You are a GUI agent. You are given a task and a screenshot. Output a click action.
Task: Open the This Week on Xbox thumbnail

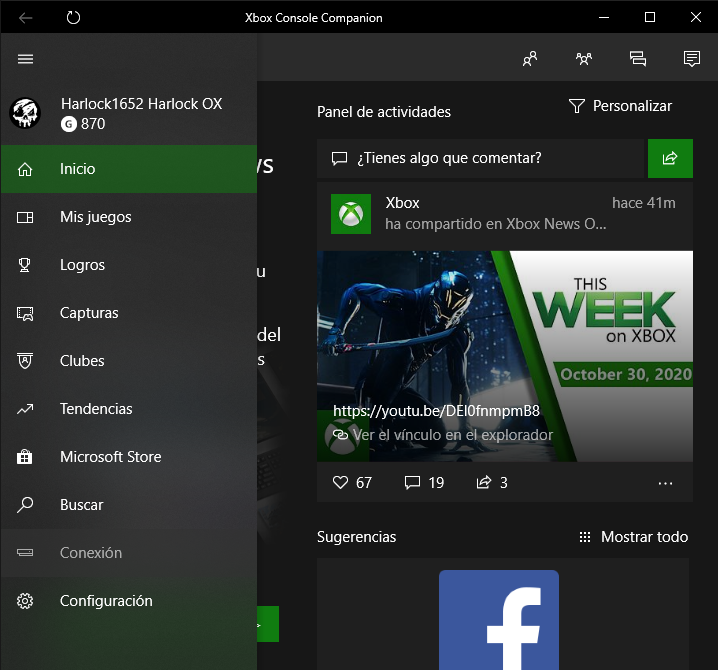tap(505, 356)
